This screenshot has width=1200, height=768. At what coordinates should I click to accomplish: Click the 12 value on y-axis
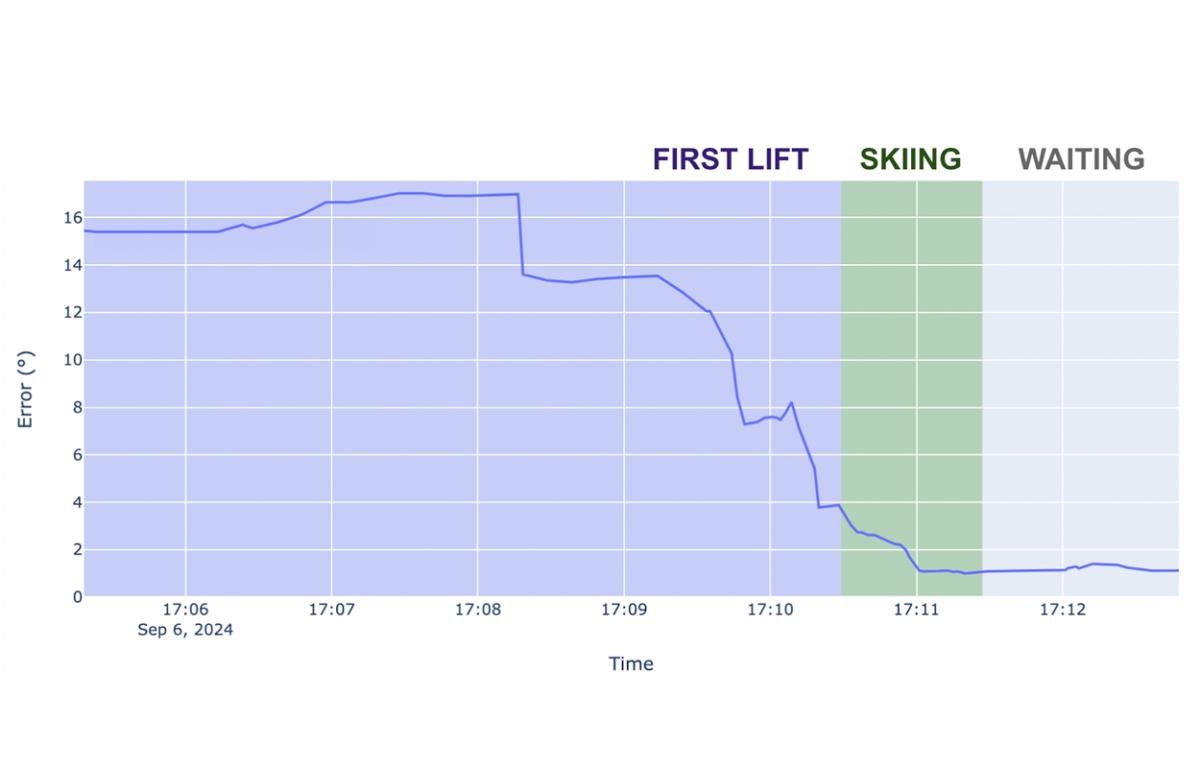point(66,313)
